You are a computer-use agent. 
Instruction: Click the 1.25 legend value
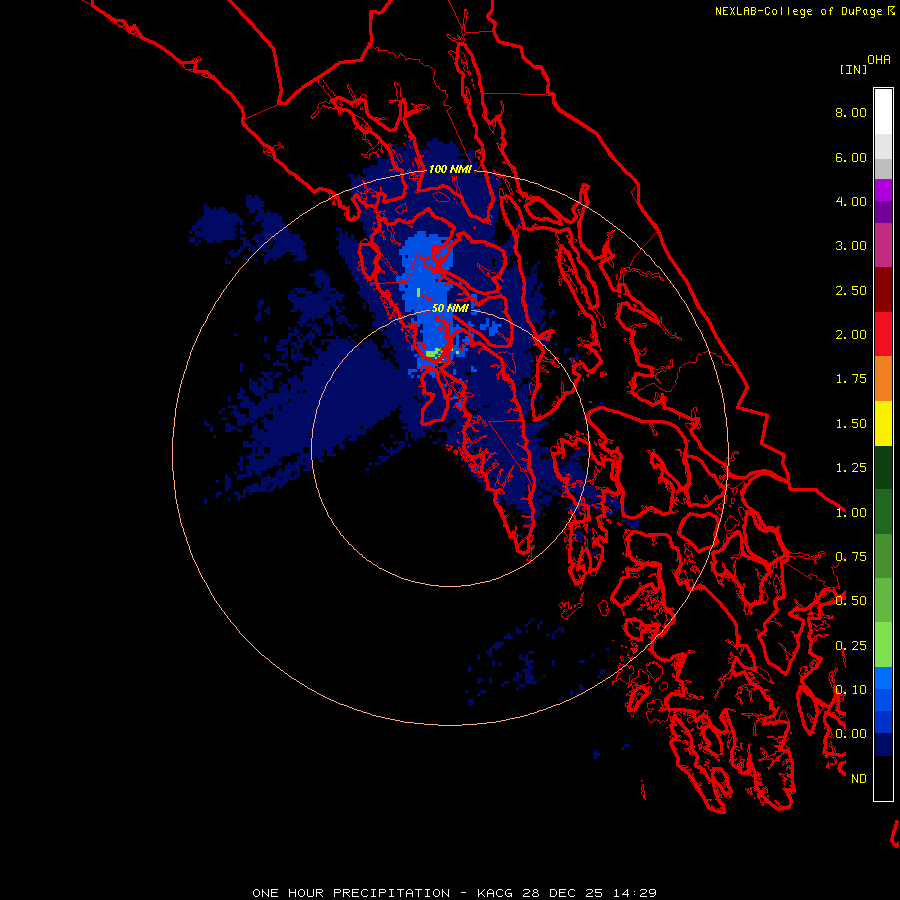point(851,468)
